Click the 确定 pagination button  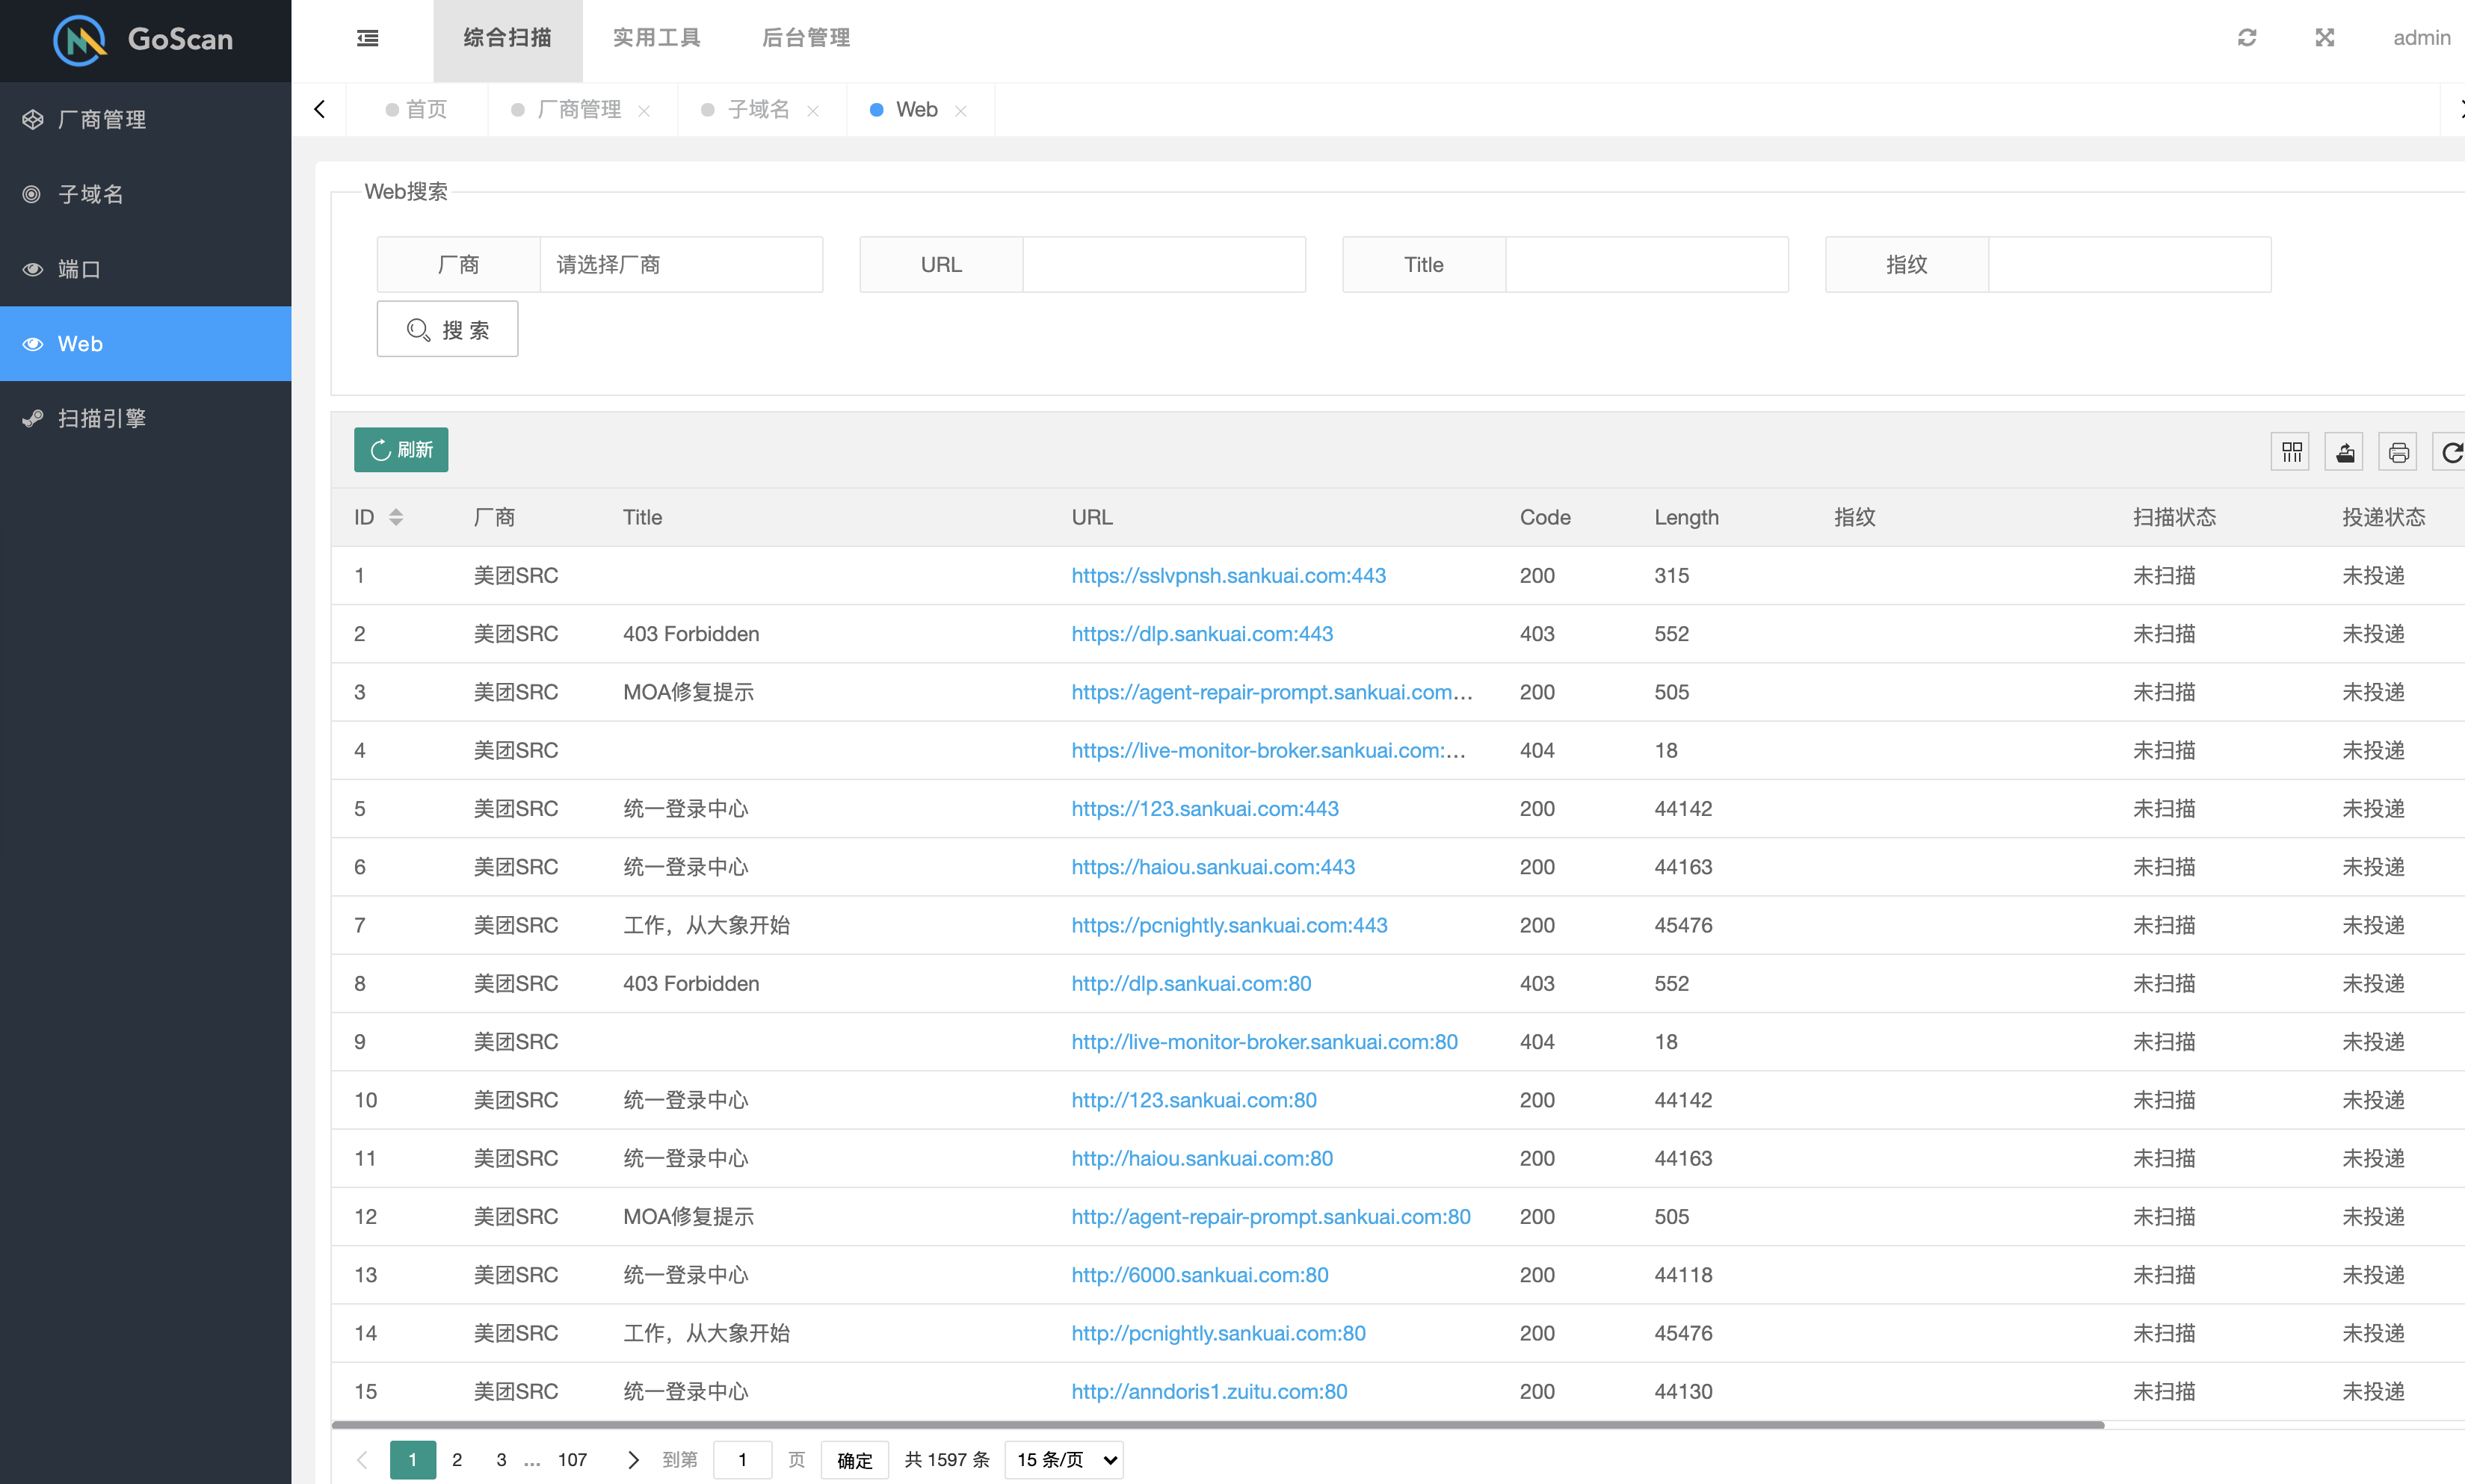[854, 1460]
